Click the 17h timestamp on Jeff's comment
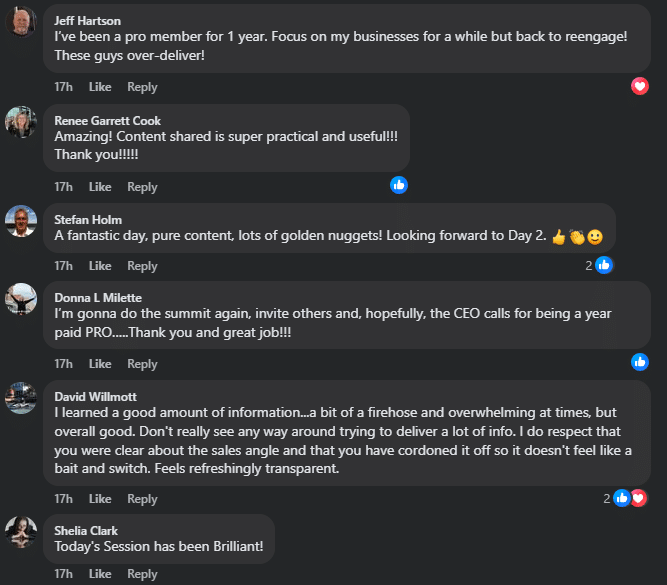667x585 pixels. coord(63,87)
